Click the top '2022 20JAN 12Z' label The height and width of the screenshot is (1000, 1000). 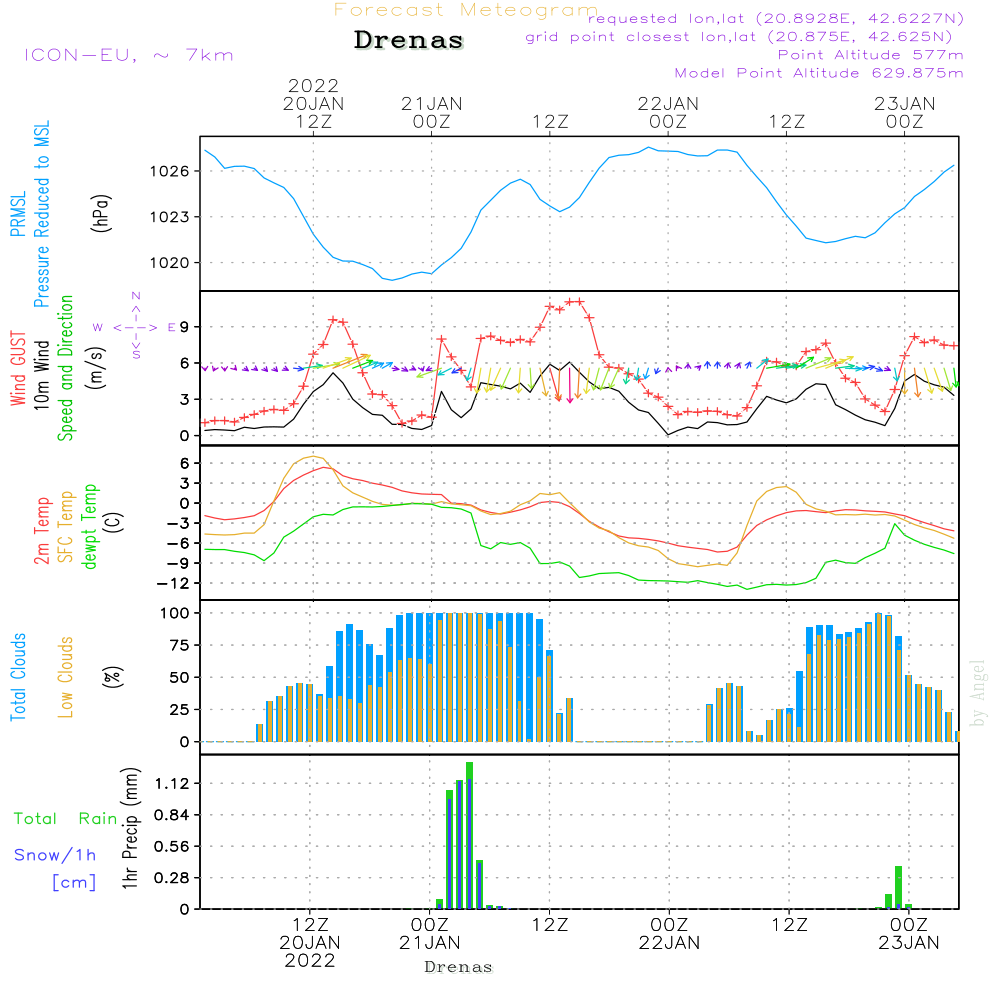[313, 103]
